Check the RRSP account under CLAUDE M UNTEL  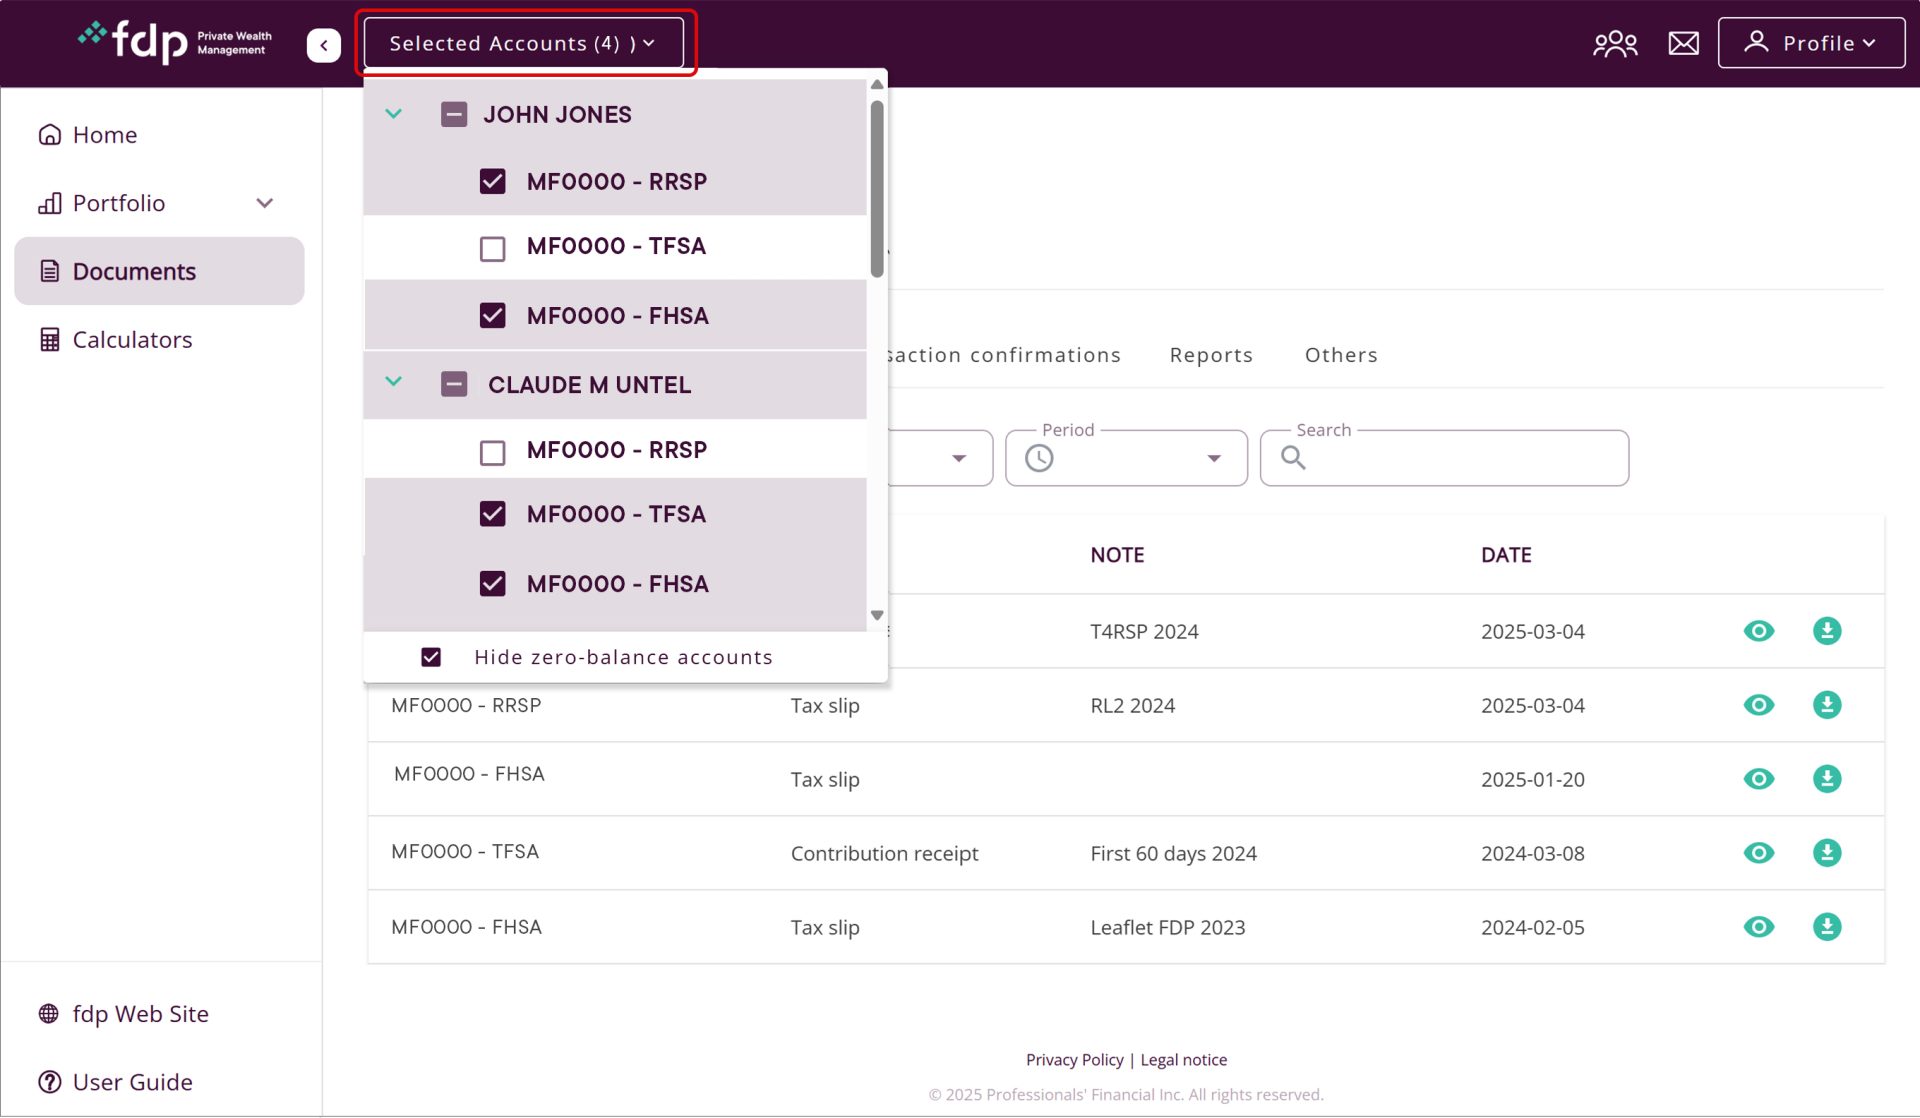point(492,452)
